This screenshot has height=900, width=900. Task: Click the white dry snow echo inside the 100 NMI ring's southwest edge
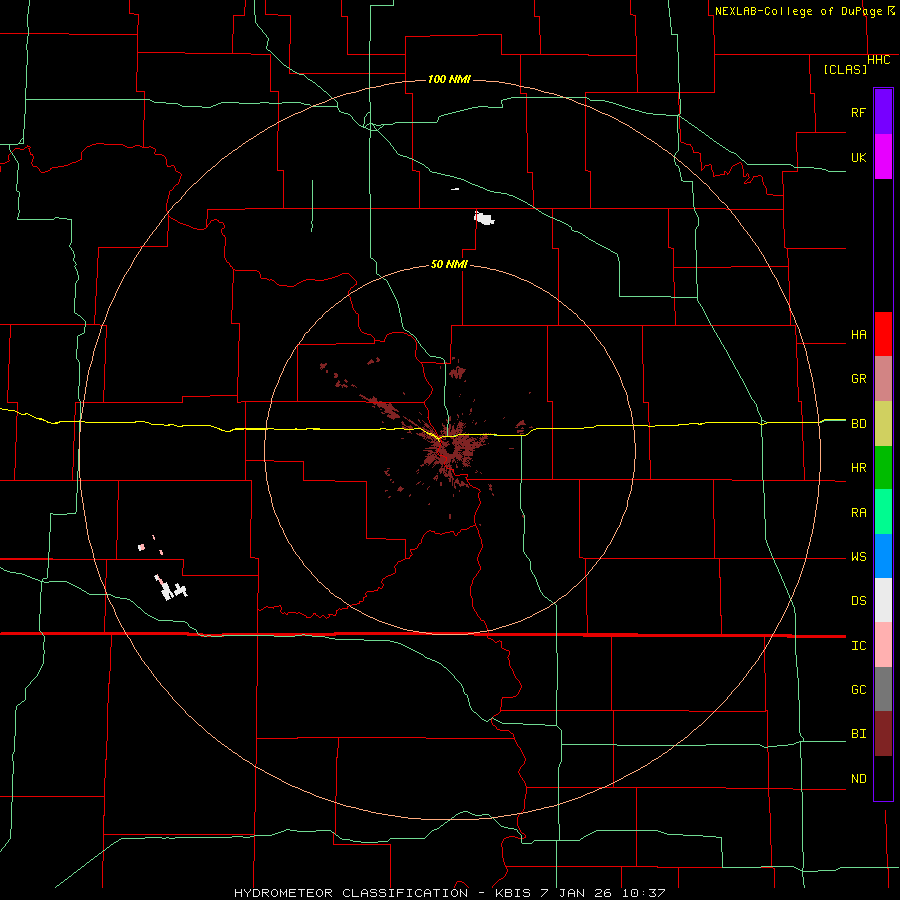pos(169,588)
